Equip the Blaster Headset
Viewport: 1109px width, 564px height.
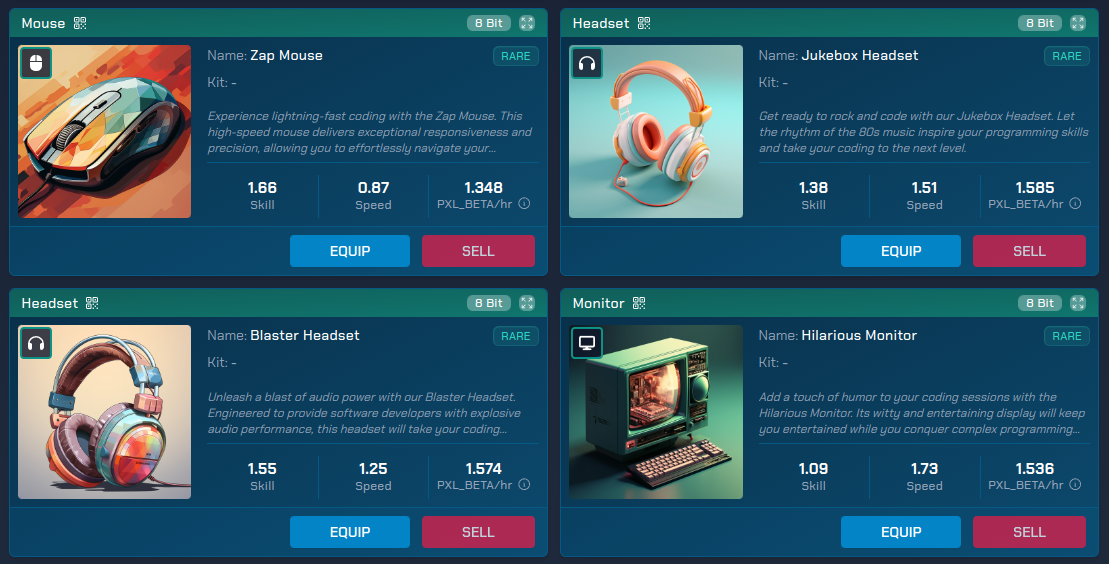[350, 531]
